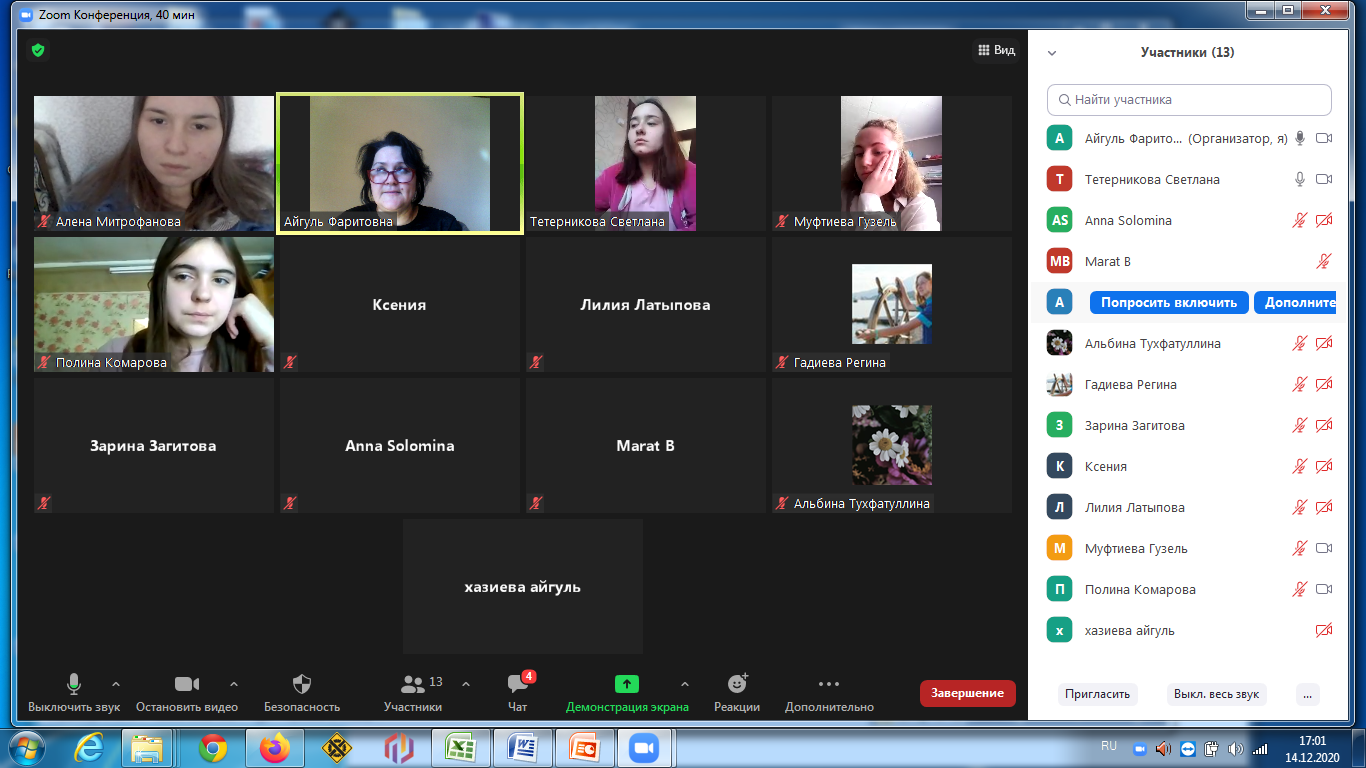Stop the camera with Остановить видео

(187, 685)
